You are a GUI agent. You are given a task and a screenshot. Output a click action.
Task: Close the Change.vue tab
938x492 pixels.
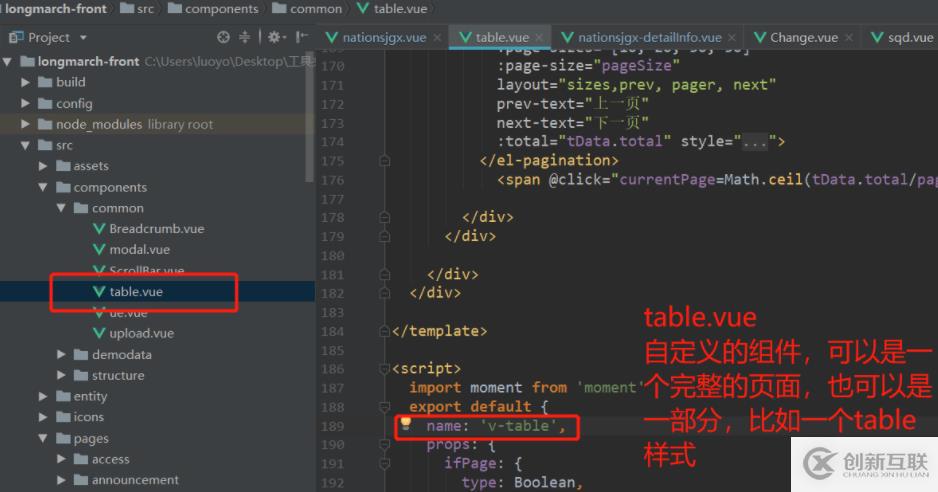coord(848,38)
